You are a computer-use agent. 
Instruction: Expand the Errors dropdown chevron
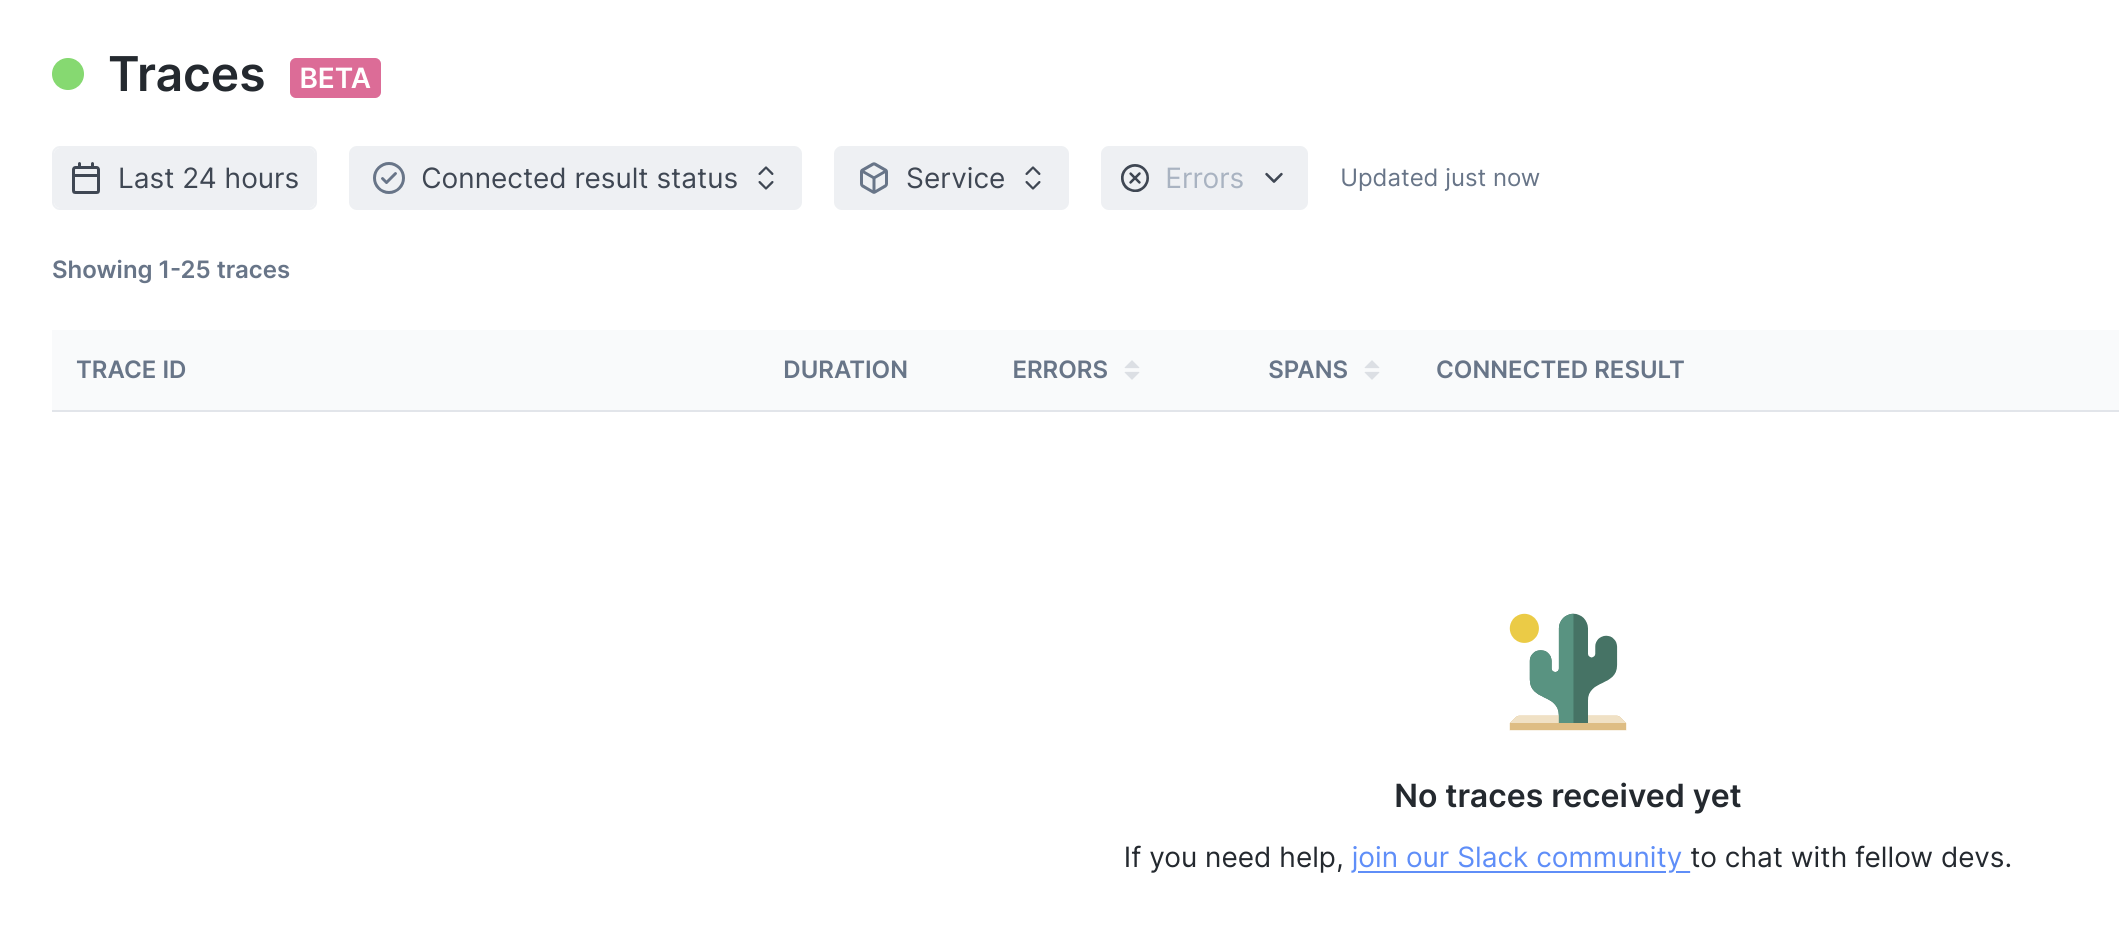point(1274,178)
